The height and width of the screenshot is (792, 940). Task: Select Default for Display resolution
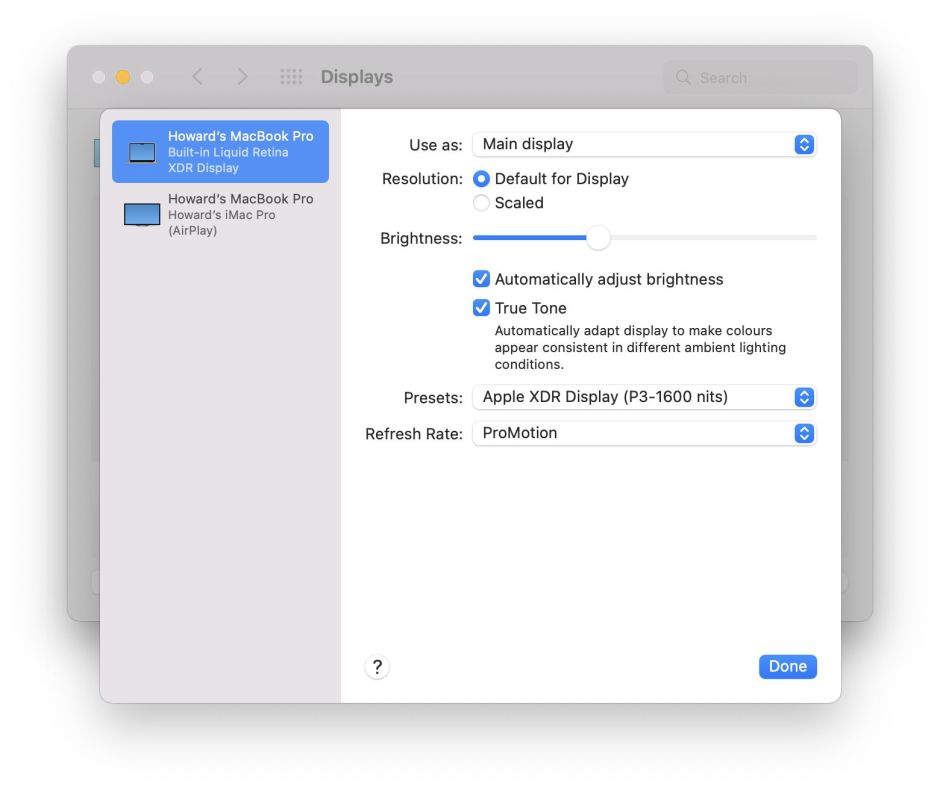pos(482,179)
